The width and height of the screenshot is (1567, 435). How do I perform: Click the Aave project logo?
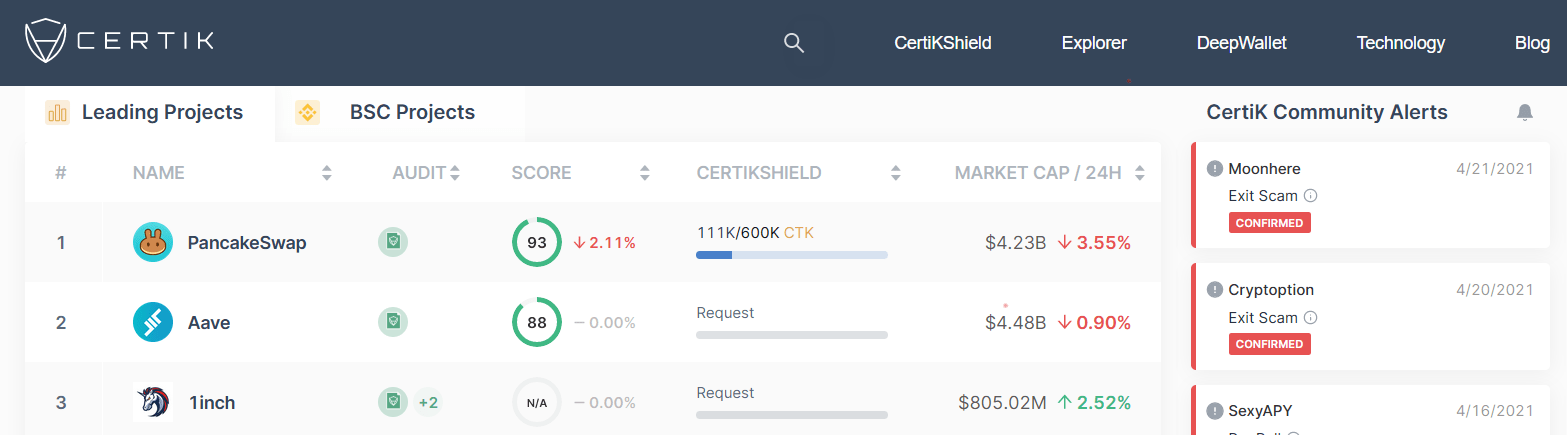(x=153, y=322)
